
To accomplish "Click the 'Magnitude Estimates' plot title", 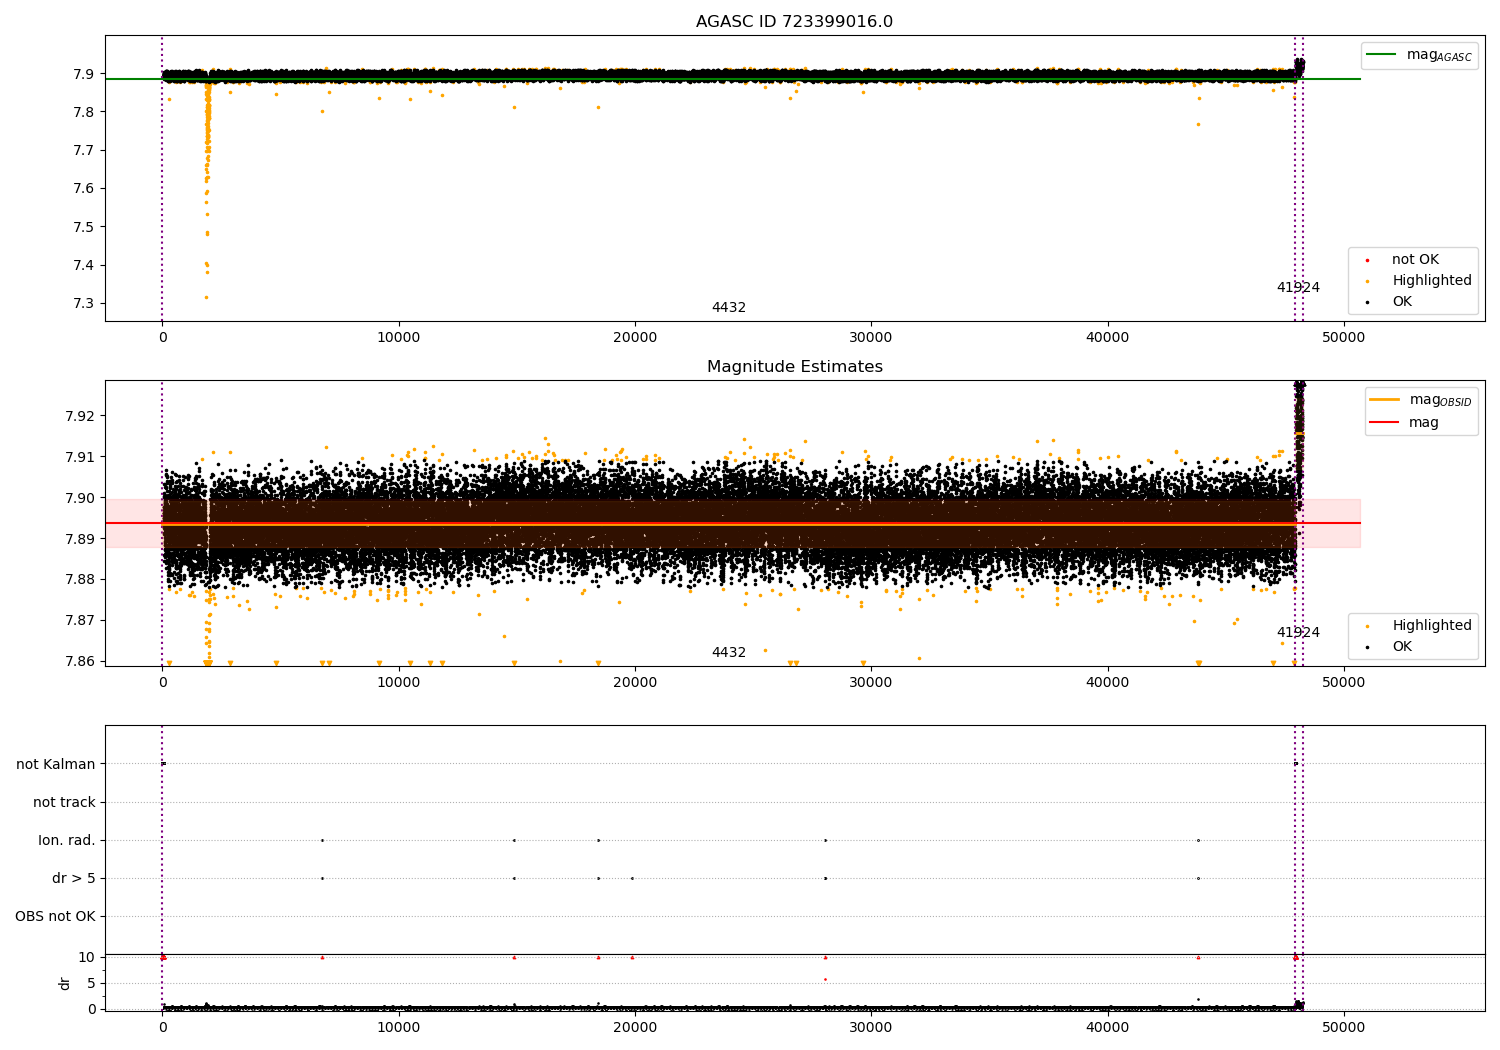I will tap(794, 367).
